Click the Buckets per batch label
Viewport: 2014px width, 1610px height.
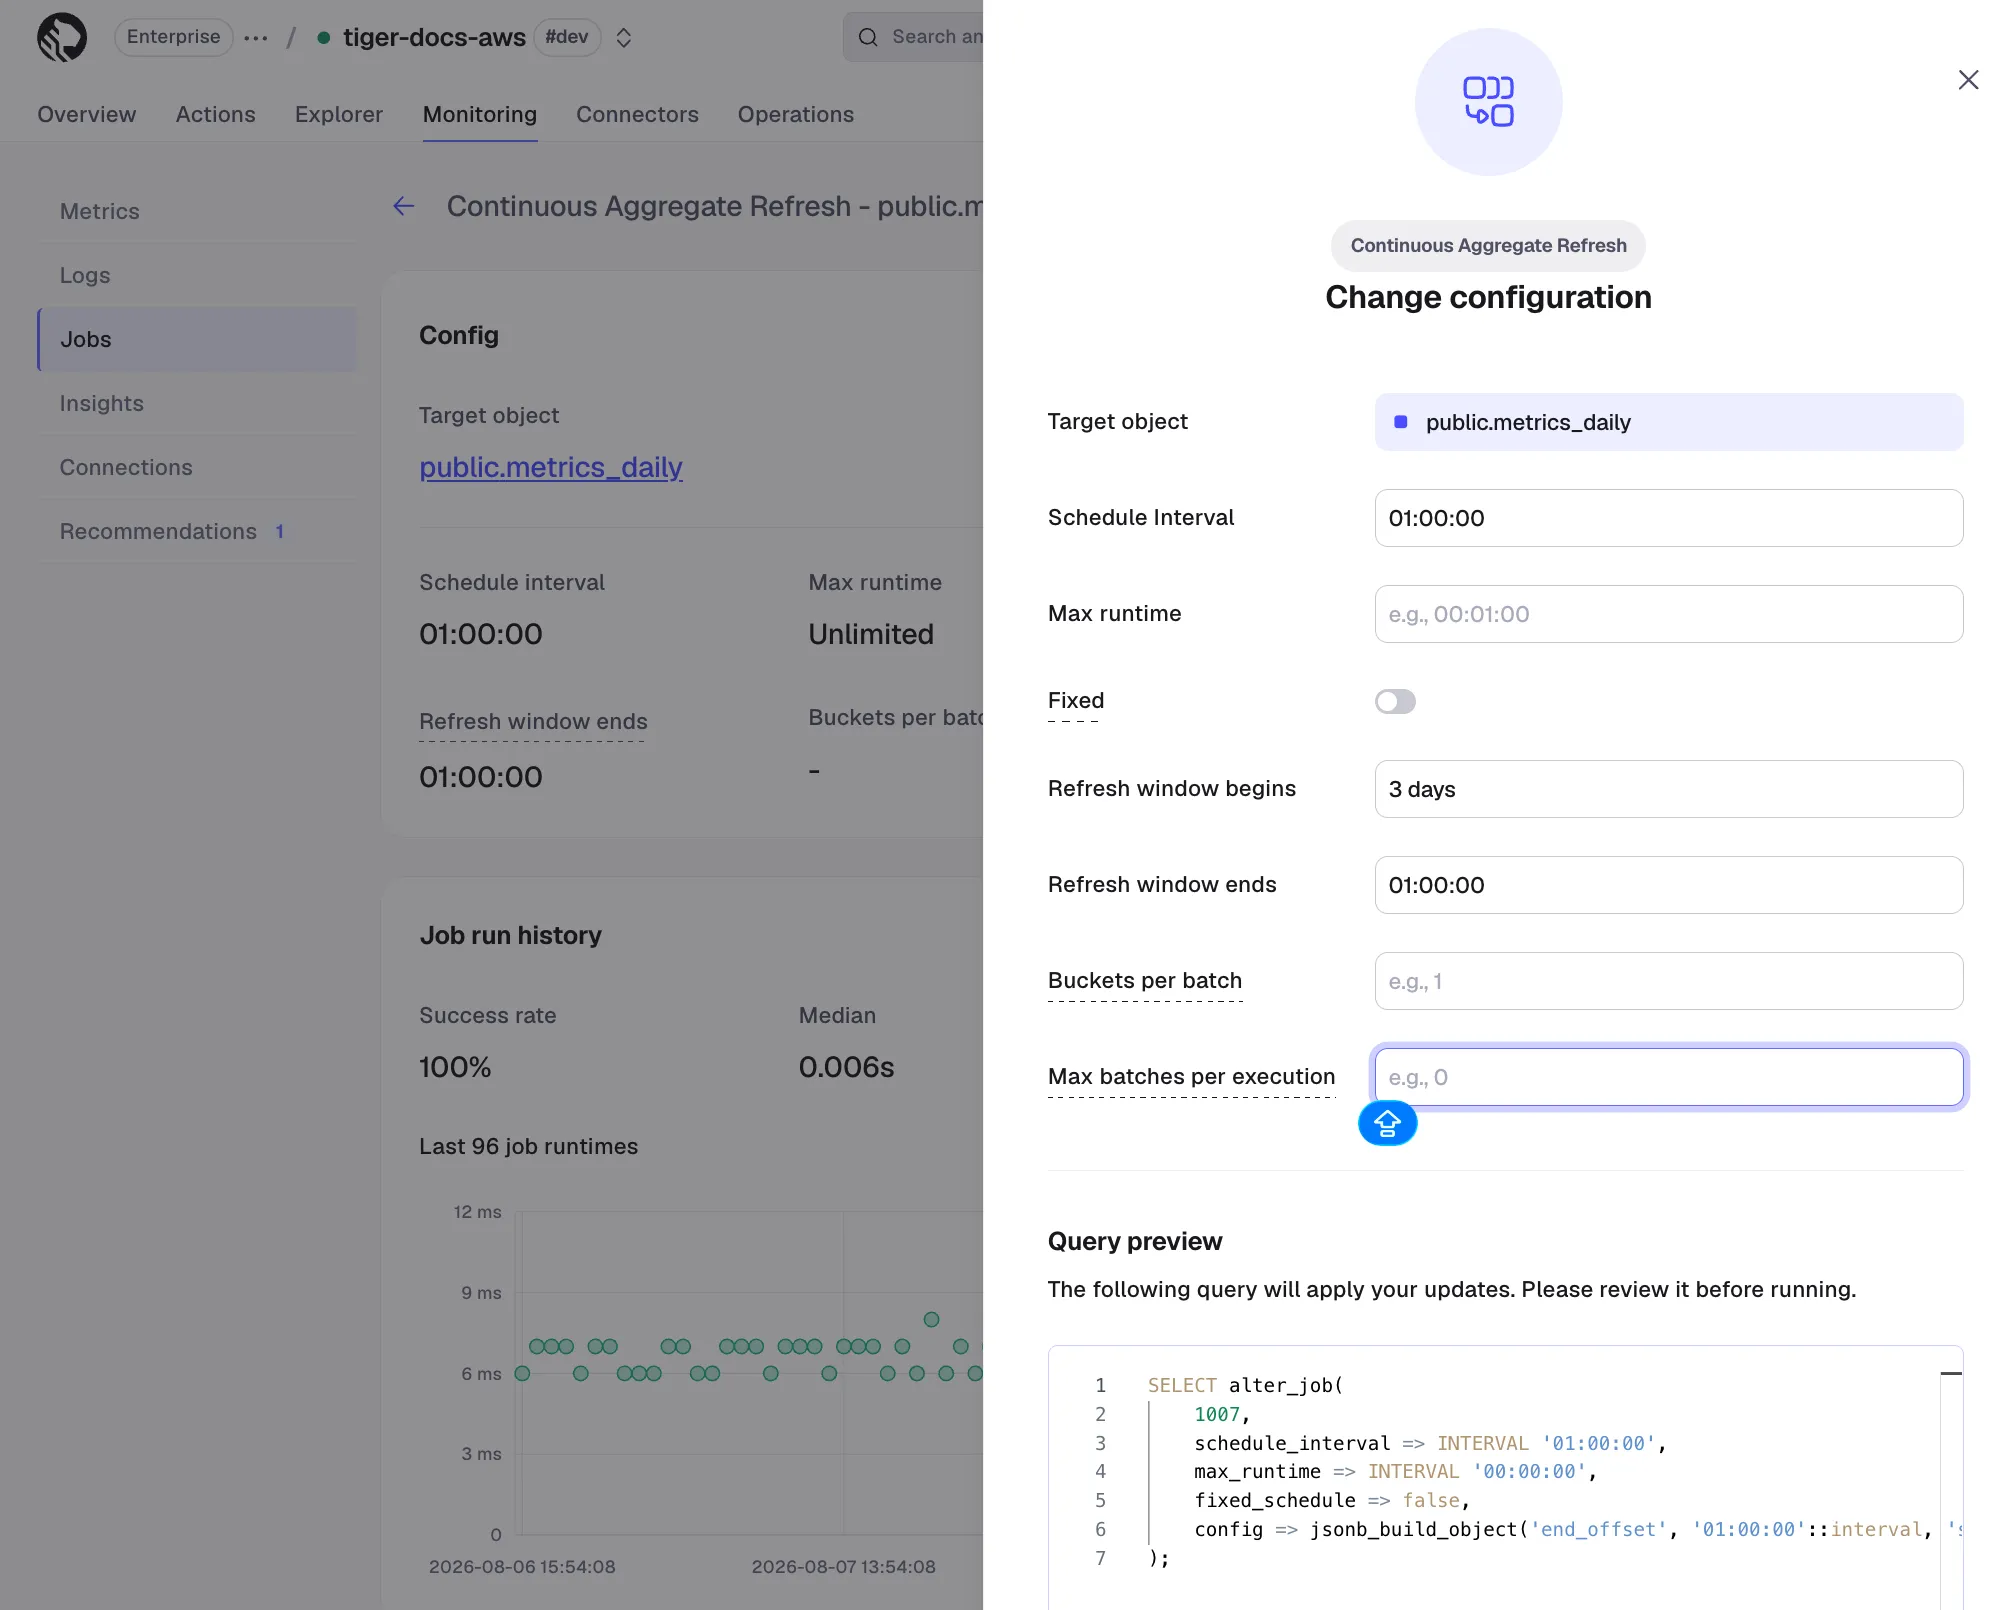[x=1145, y=981]
